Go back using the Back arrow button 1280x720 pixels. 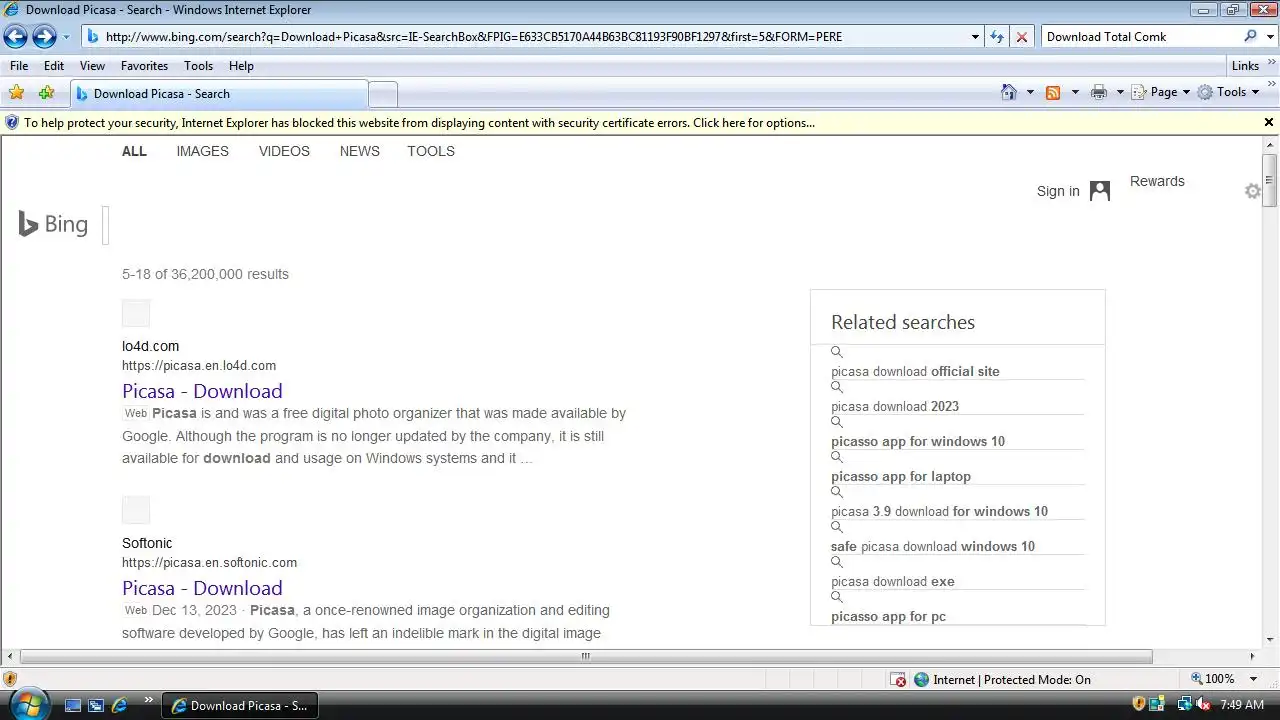click(x=15, y=37)
